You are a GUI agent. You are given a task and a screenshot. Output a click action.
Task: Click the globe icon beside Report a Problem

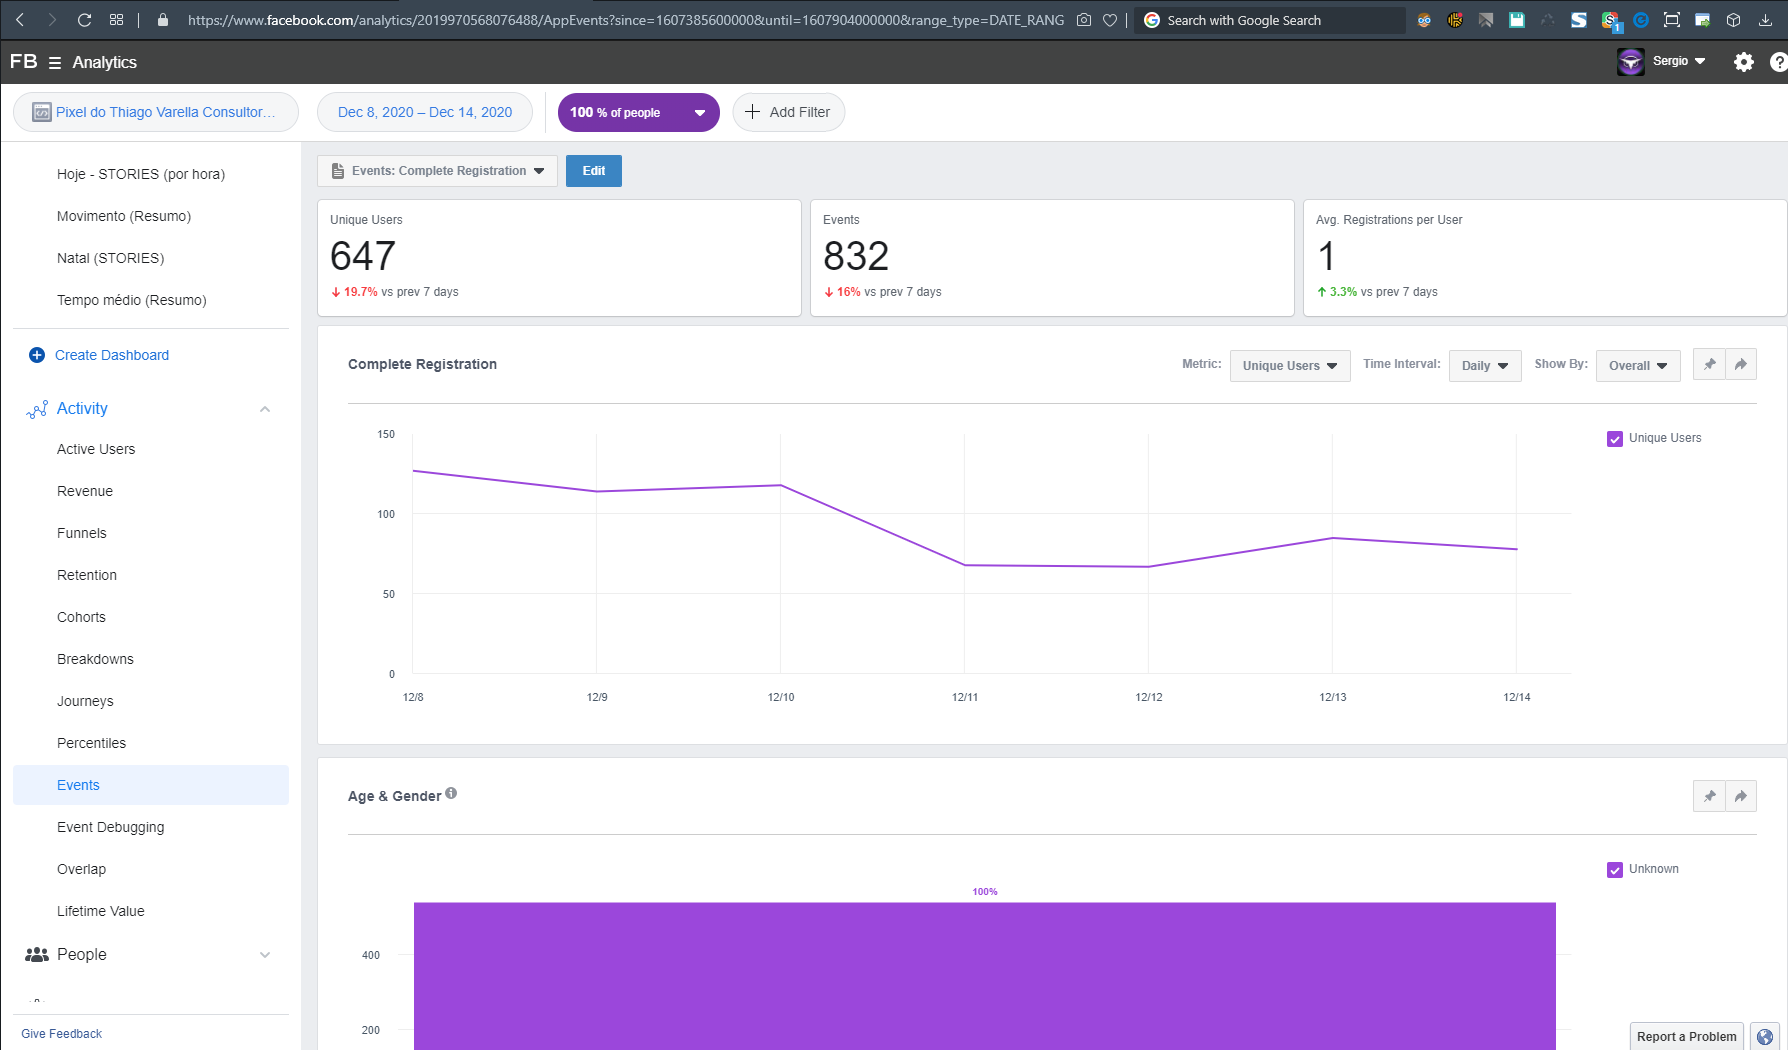click(1764, 1036)
